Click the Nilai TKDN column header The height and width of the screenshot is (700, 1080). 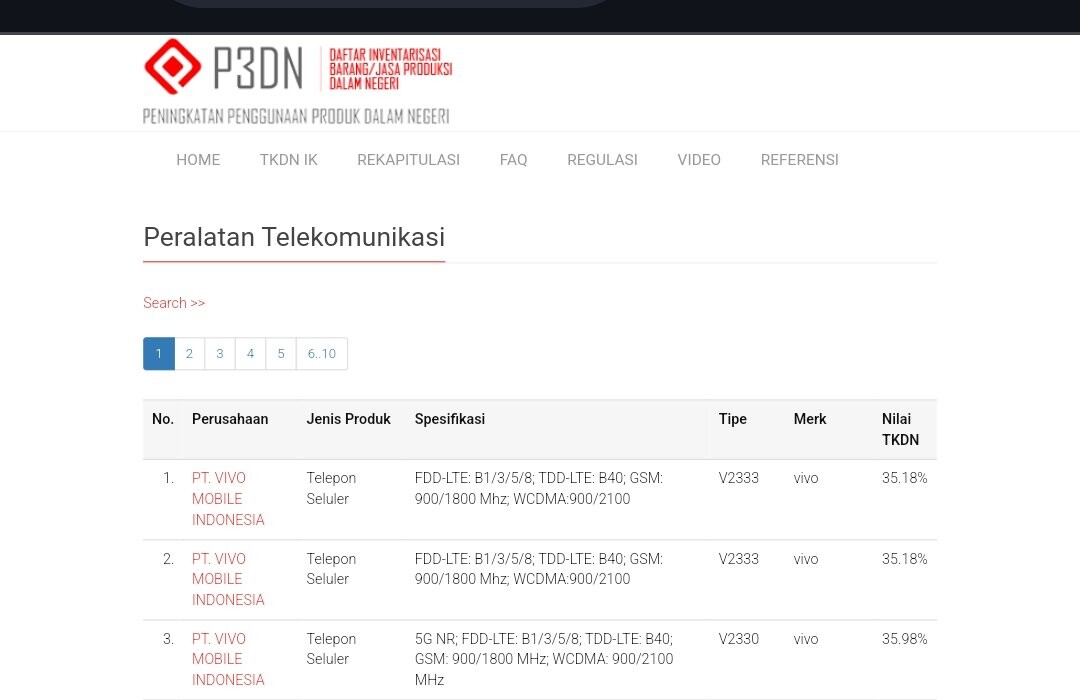tap(900, 429)
